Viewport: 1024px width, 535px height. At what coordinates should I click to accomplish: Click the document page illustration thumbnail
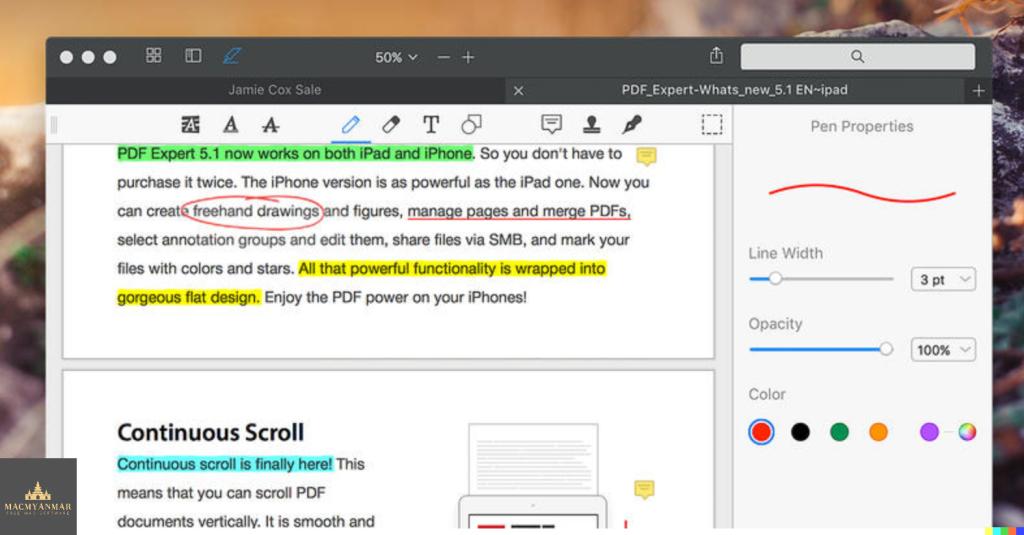pyautogui.click(x=533, y=476)
